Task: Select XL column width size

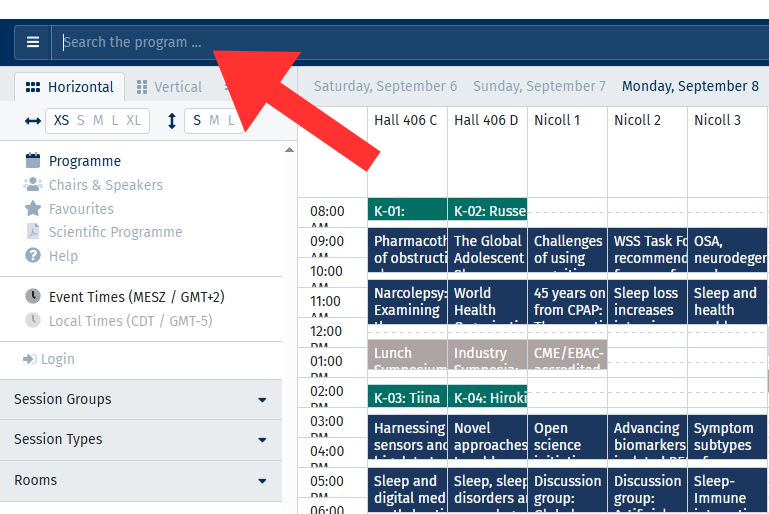Action: (133, 121)
